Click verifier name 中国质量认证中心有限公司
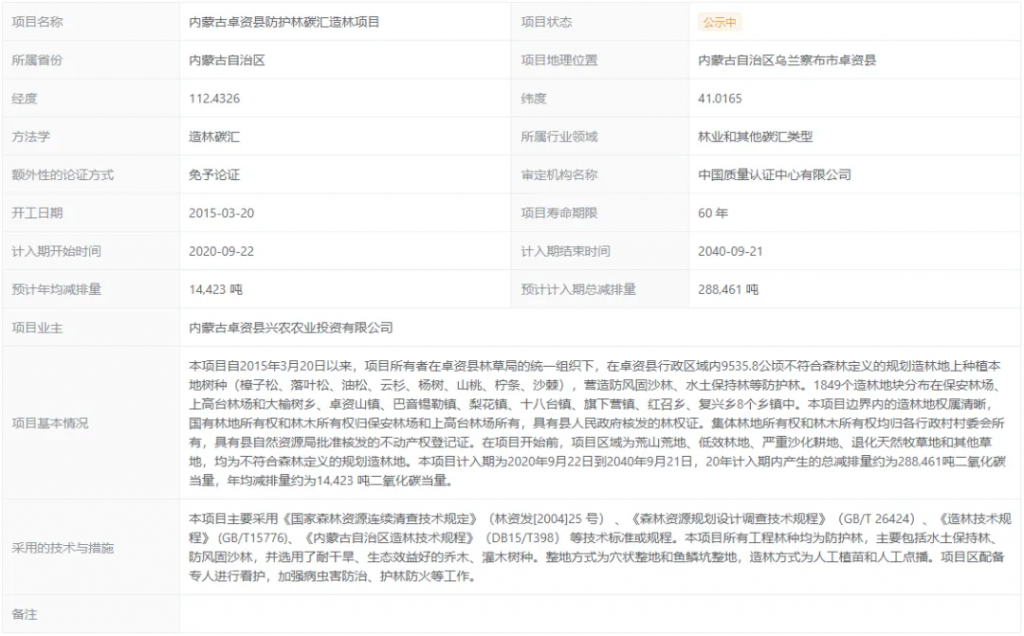Viewport: 1024px width, 636px height. point(774,174)
